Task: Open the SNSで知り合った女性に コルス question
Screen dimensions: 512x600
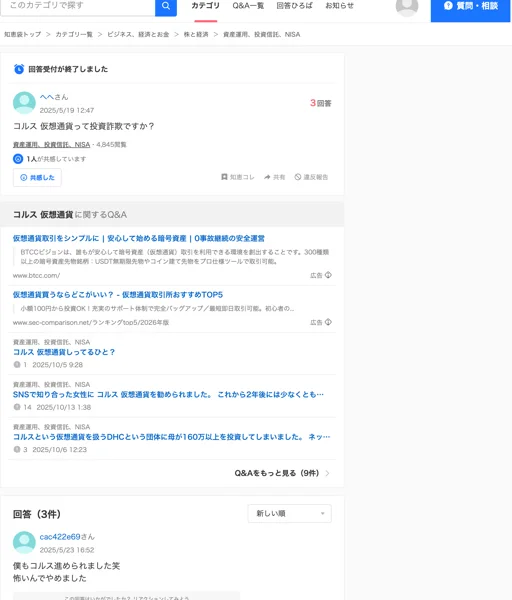Action: pyautogui.click(x=168, y=395)
